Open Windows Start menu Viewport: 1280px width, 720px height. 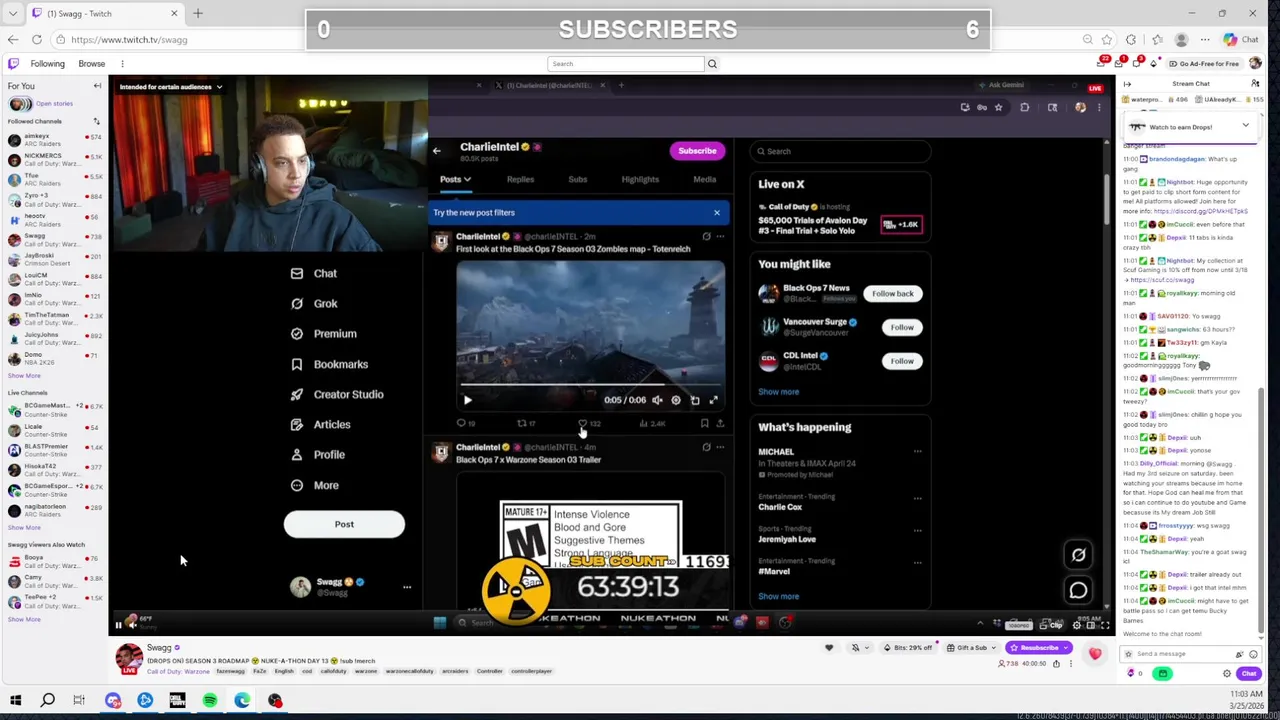coord(15,701)
